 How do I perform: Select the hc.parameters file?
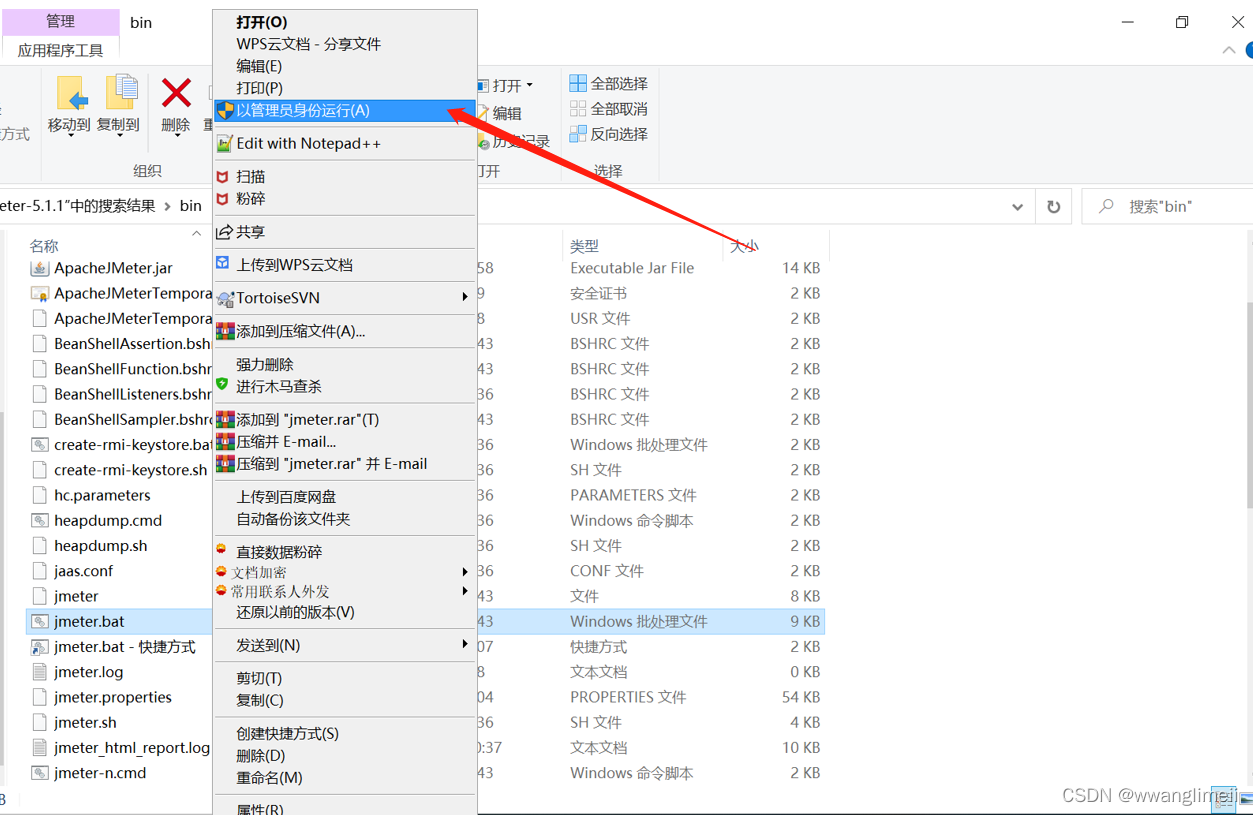[102, 495]
